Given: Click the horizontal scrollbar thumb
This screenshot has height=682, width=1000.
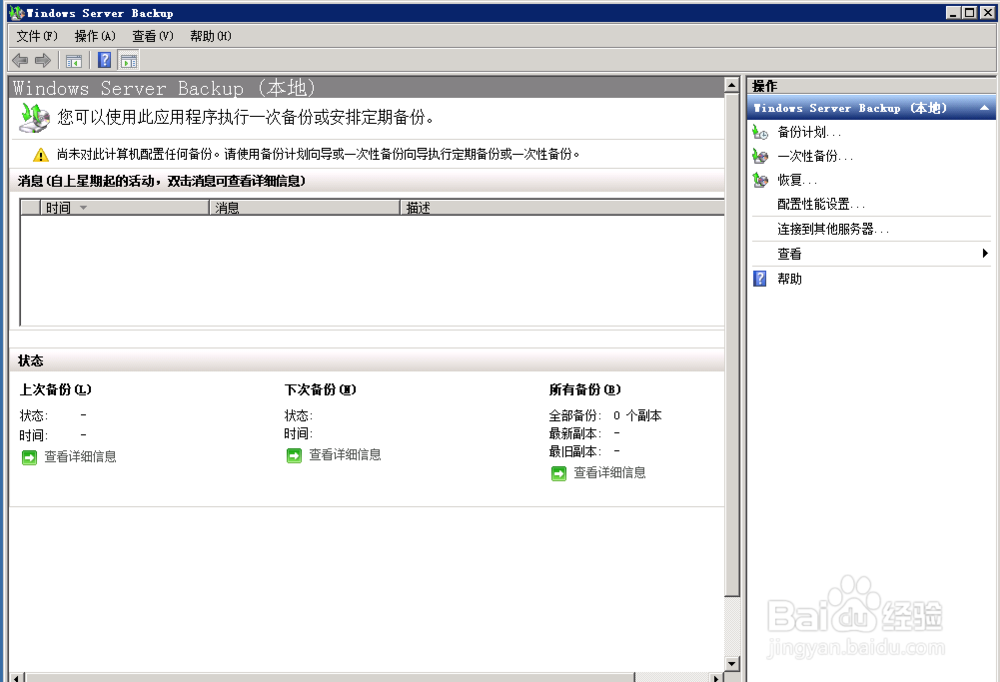Looking at the screenshot, I should point(330,678).
